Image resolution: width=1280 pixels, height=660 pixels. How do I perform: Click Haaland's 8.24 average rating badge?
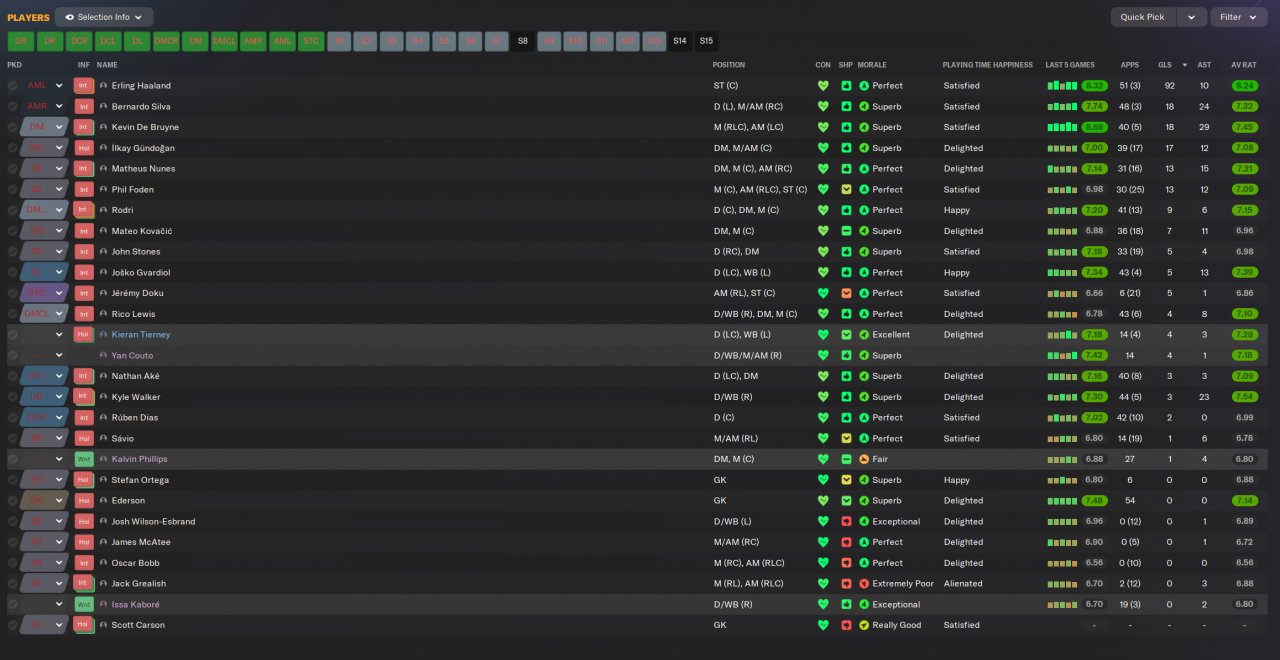[1245, 86]
